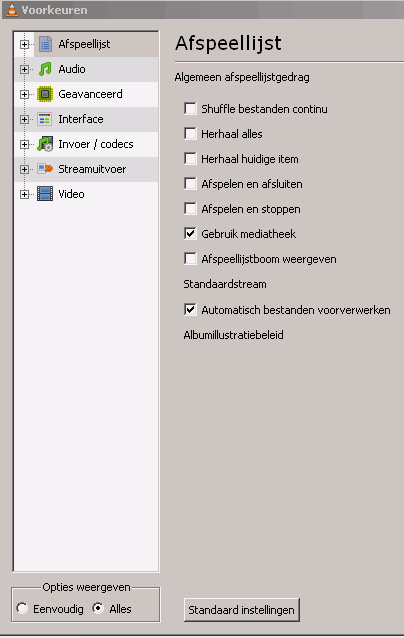Click the Interface window icon
This screenshot has height=638, width=404.
click(x=45, y=119)
